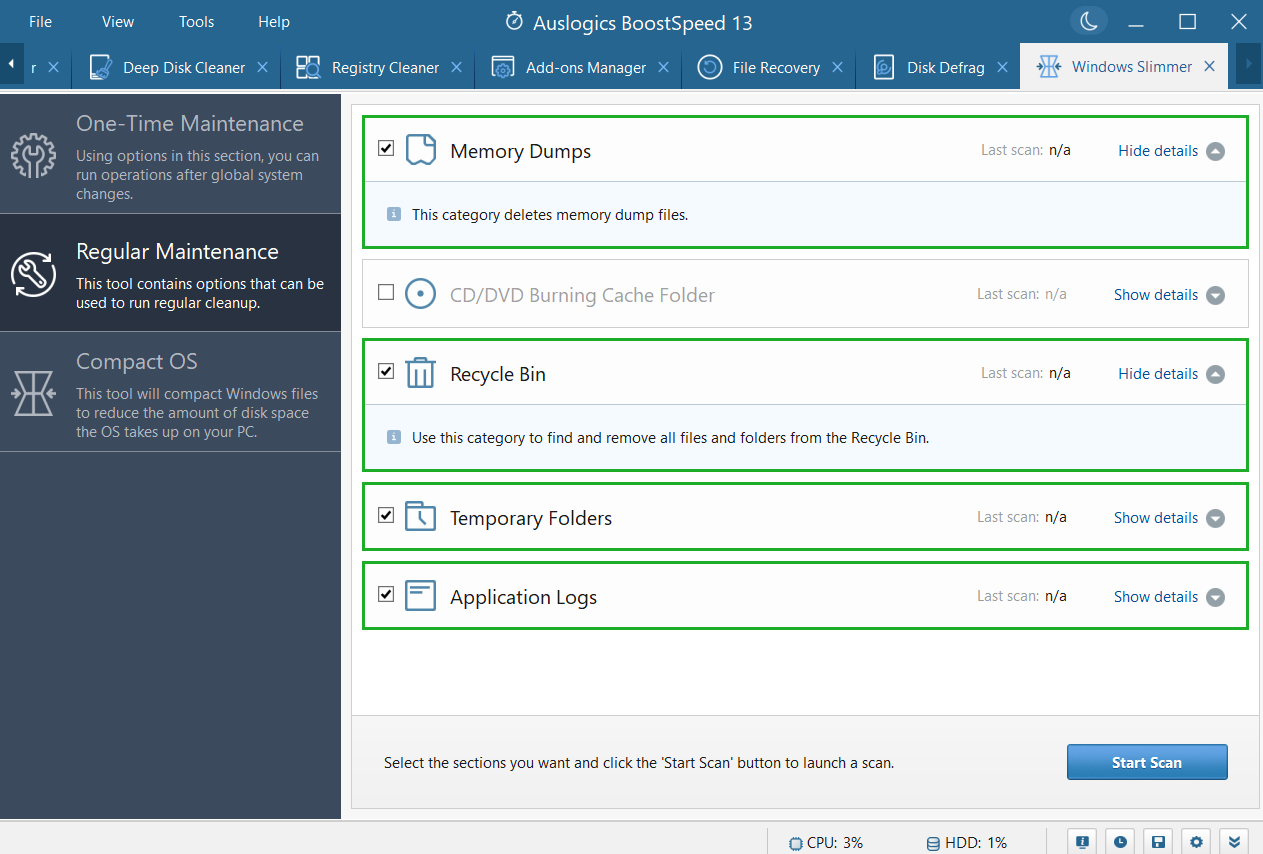1263x854 pixels.
Task: Open the Tools menu
Action: [x=197, y=21]
